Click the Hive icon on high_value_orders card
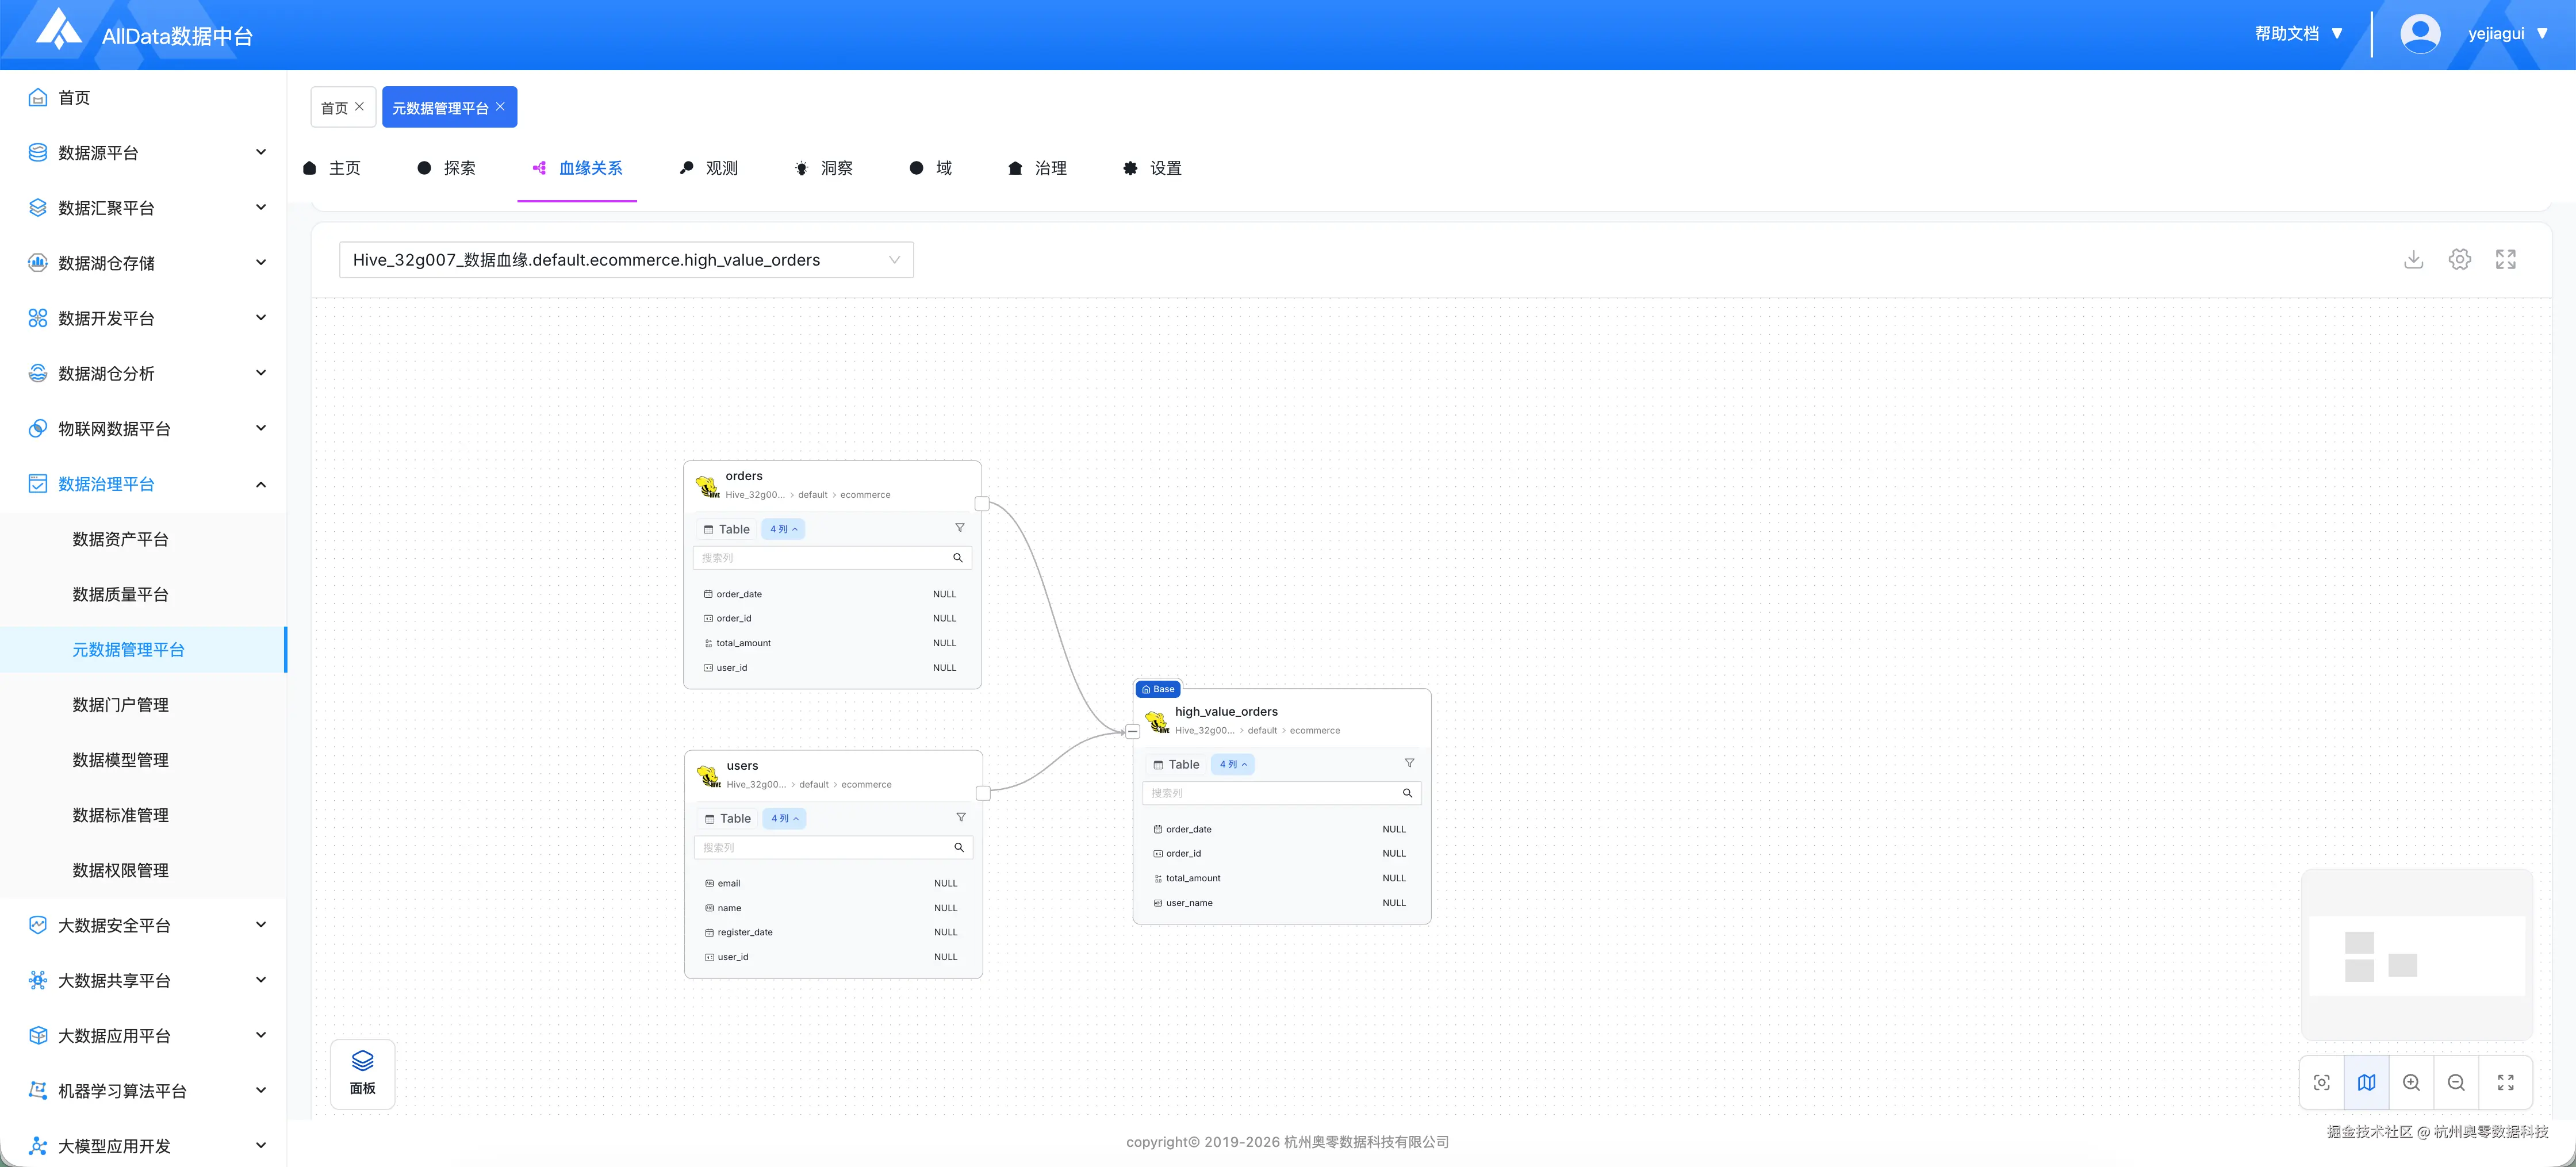Screen dimensions: 2576x1167 click(1157, 722)
